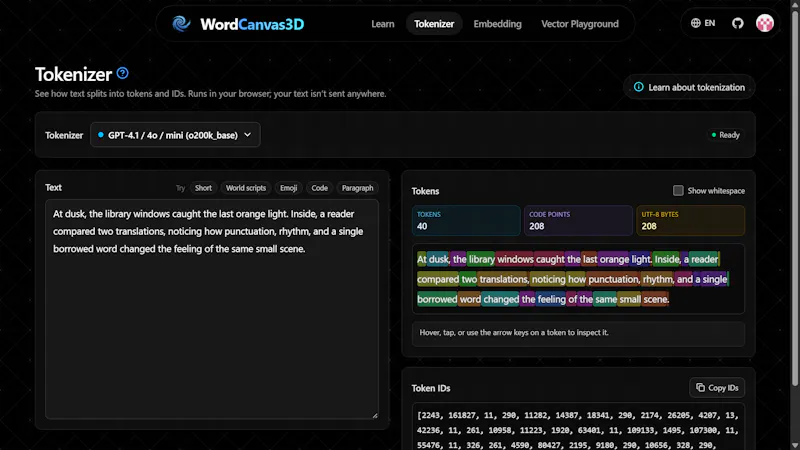The height and width of the screenshot is (450, 800).
Task: Click the WordCanvas3D swirl logo icon
Action: tap(181, 23)
